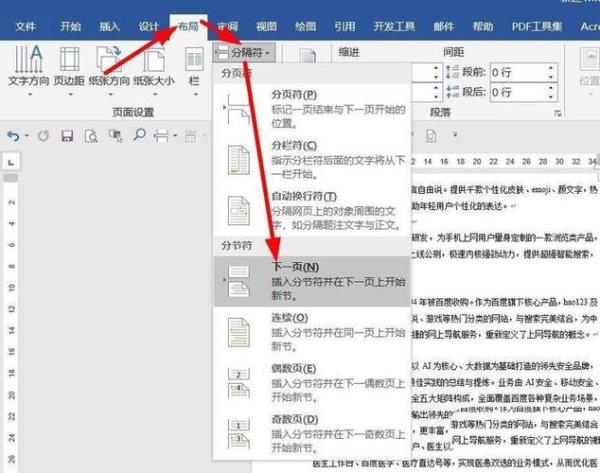Adjust the left indent spinner arrows

(x=436, y=72)
